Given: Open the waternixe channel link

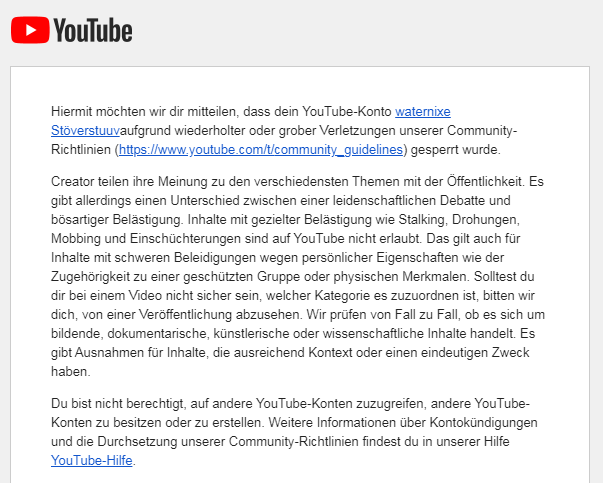Looking at the screenshot, I should coord(423,112).
